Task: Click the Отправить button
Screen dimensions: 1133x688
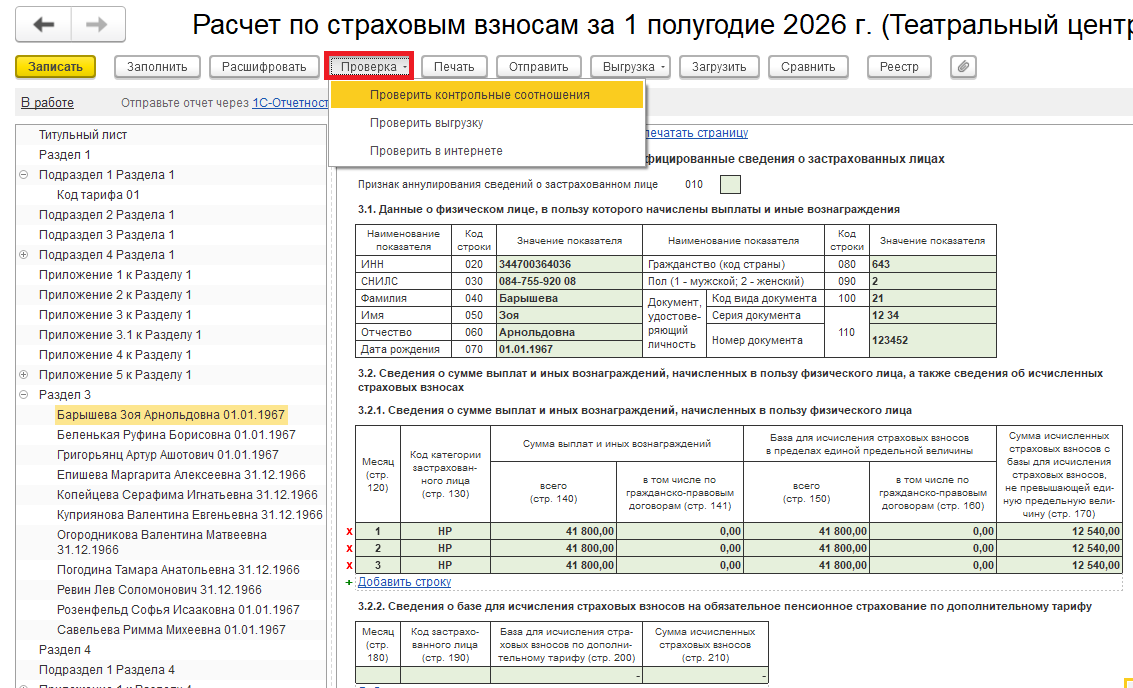Action: tap(538, 66)
